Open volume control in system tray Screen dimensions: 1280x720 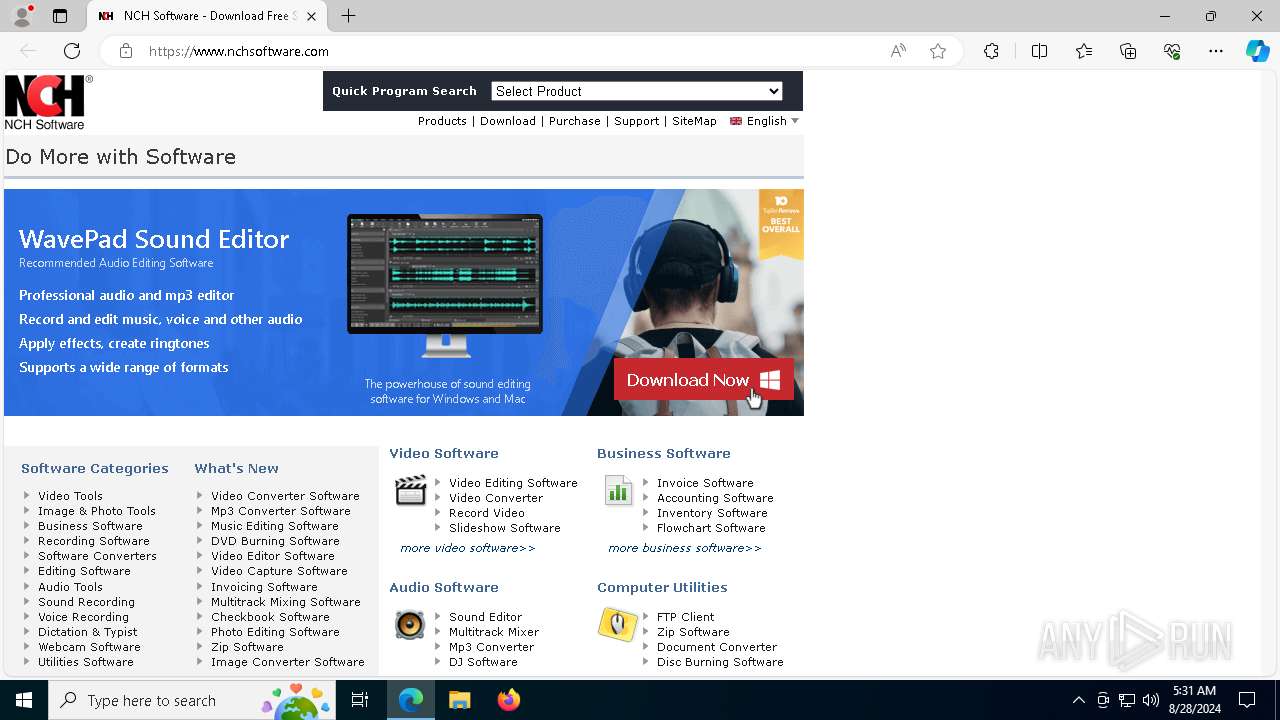point(1151,700)
